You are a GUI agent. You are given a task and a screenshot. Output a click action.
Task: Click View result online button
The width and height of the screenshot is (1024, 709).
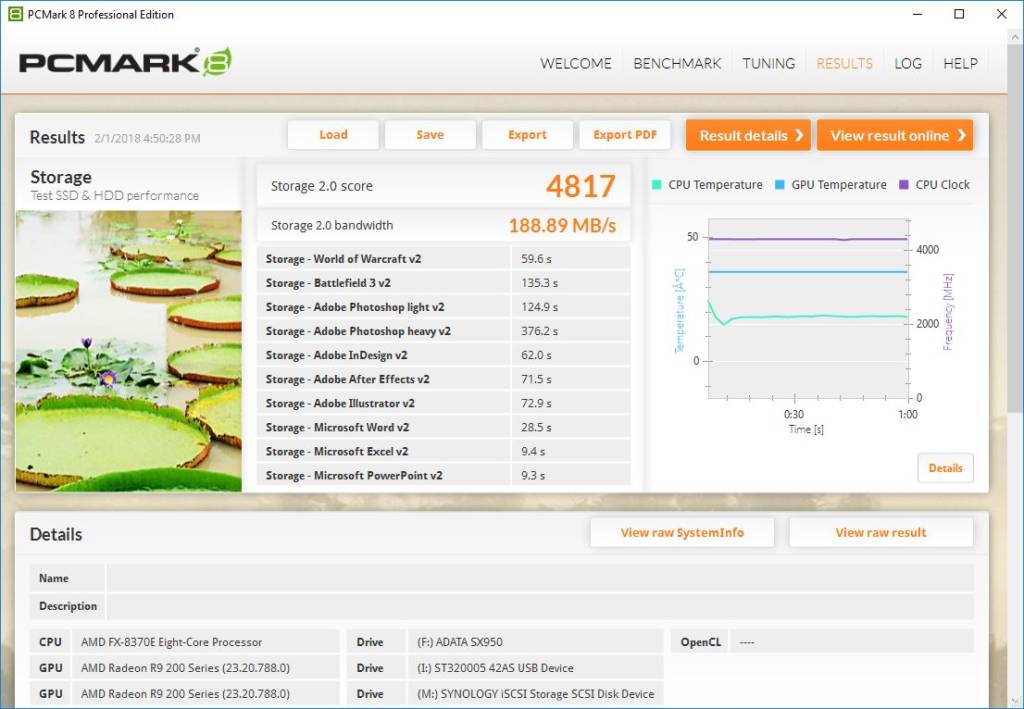point(895,135)
